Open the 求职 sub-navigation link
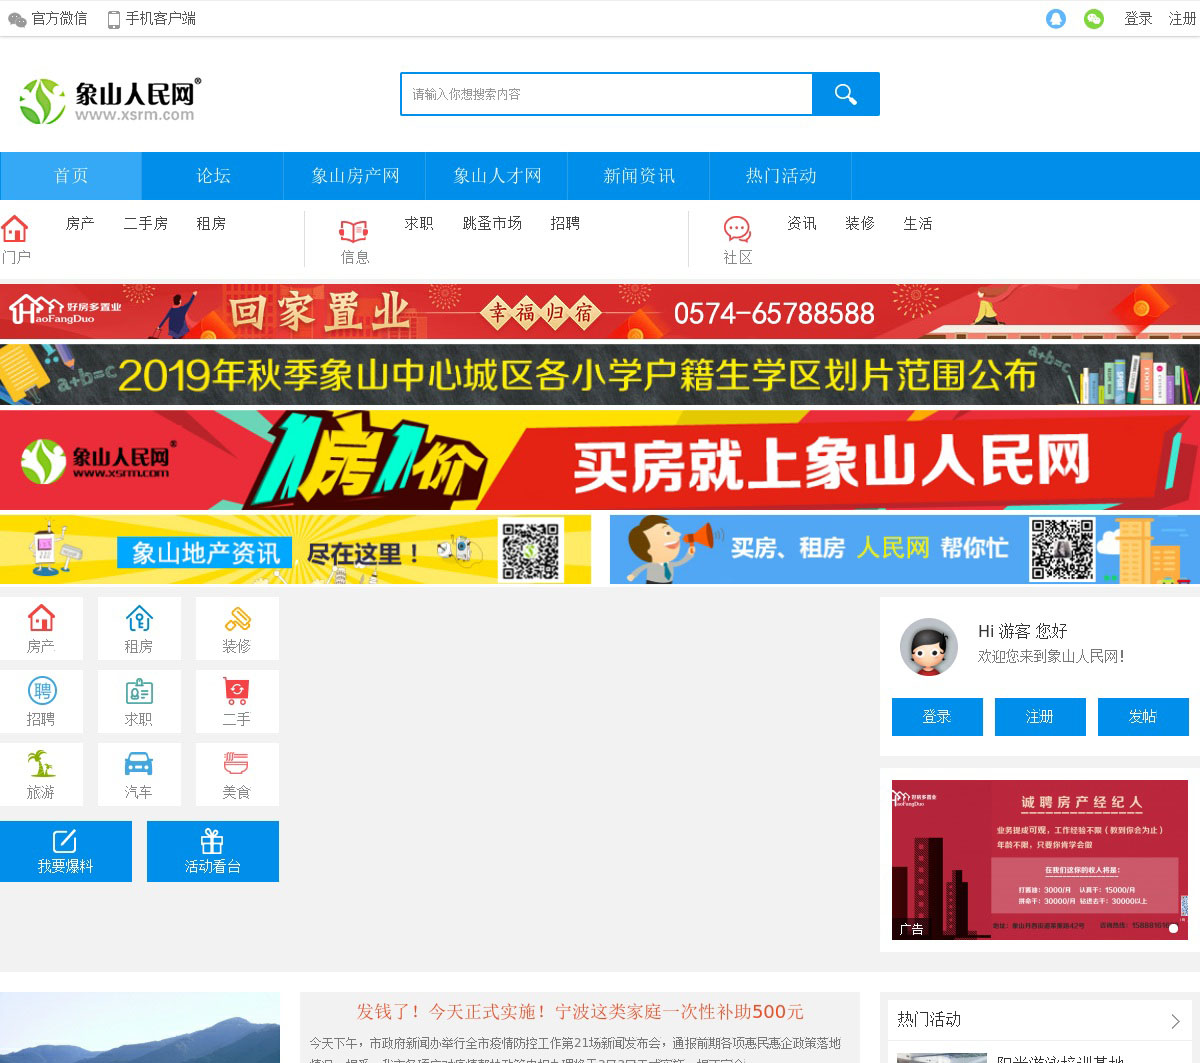 click(x=419, y=224)
